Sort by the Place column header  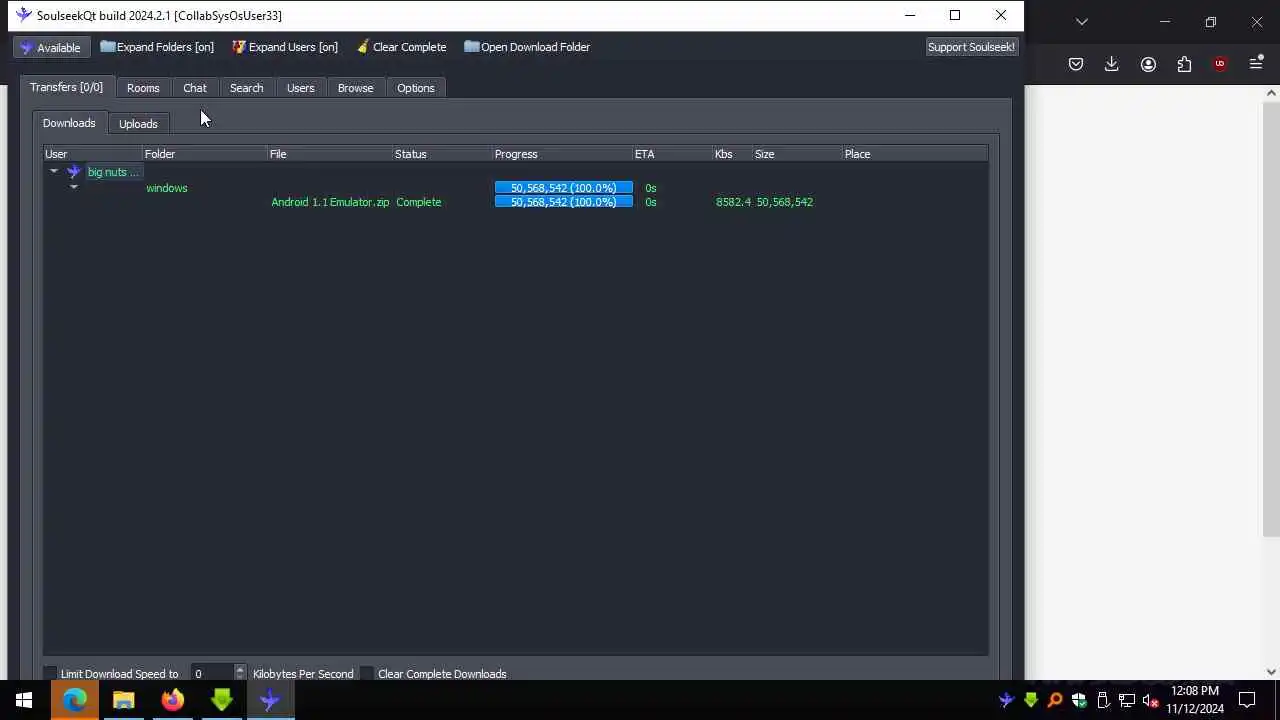(x=915, y=154)
